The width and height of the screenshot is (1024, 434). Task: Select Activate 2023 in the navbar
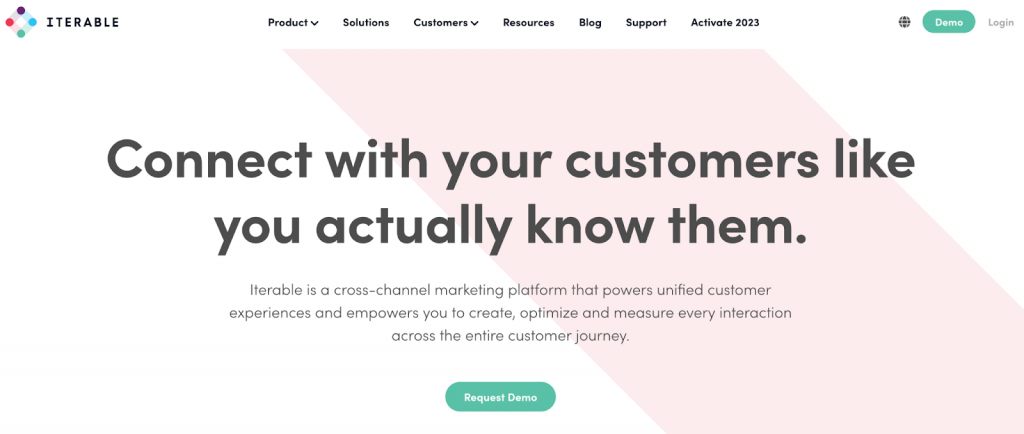(x=725, y=23)
